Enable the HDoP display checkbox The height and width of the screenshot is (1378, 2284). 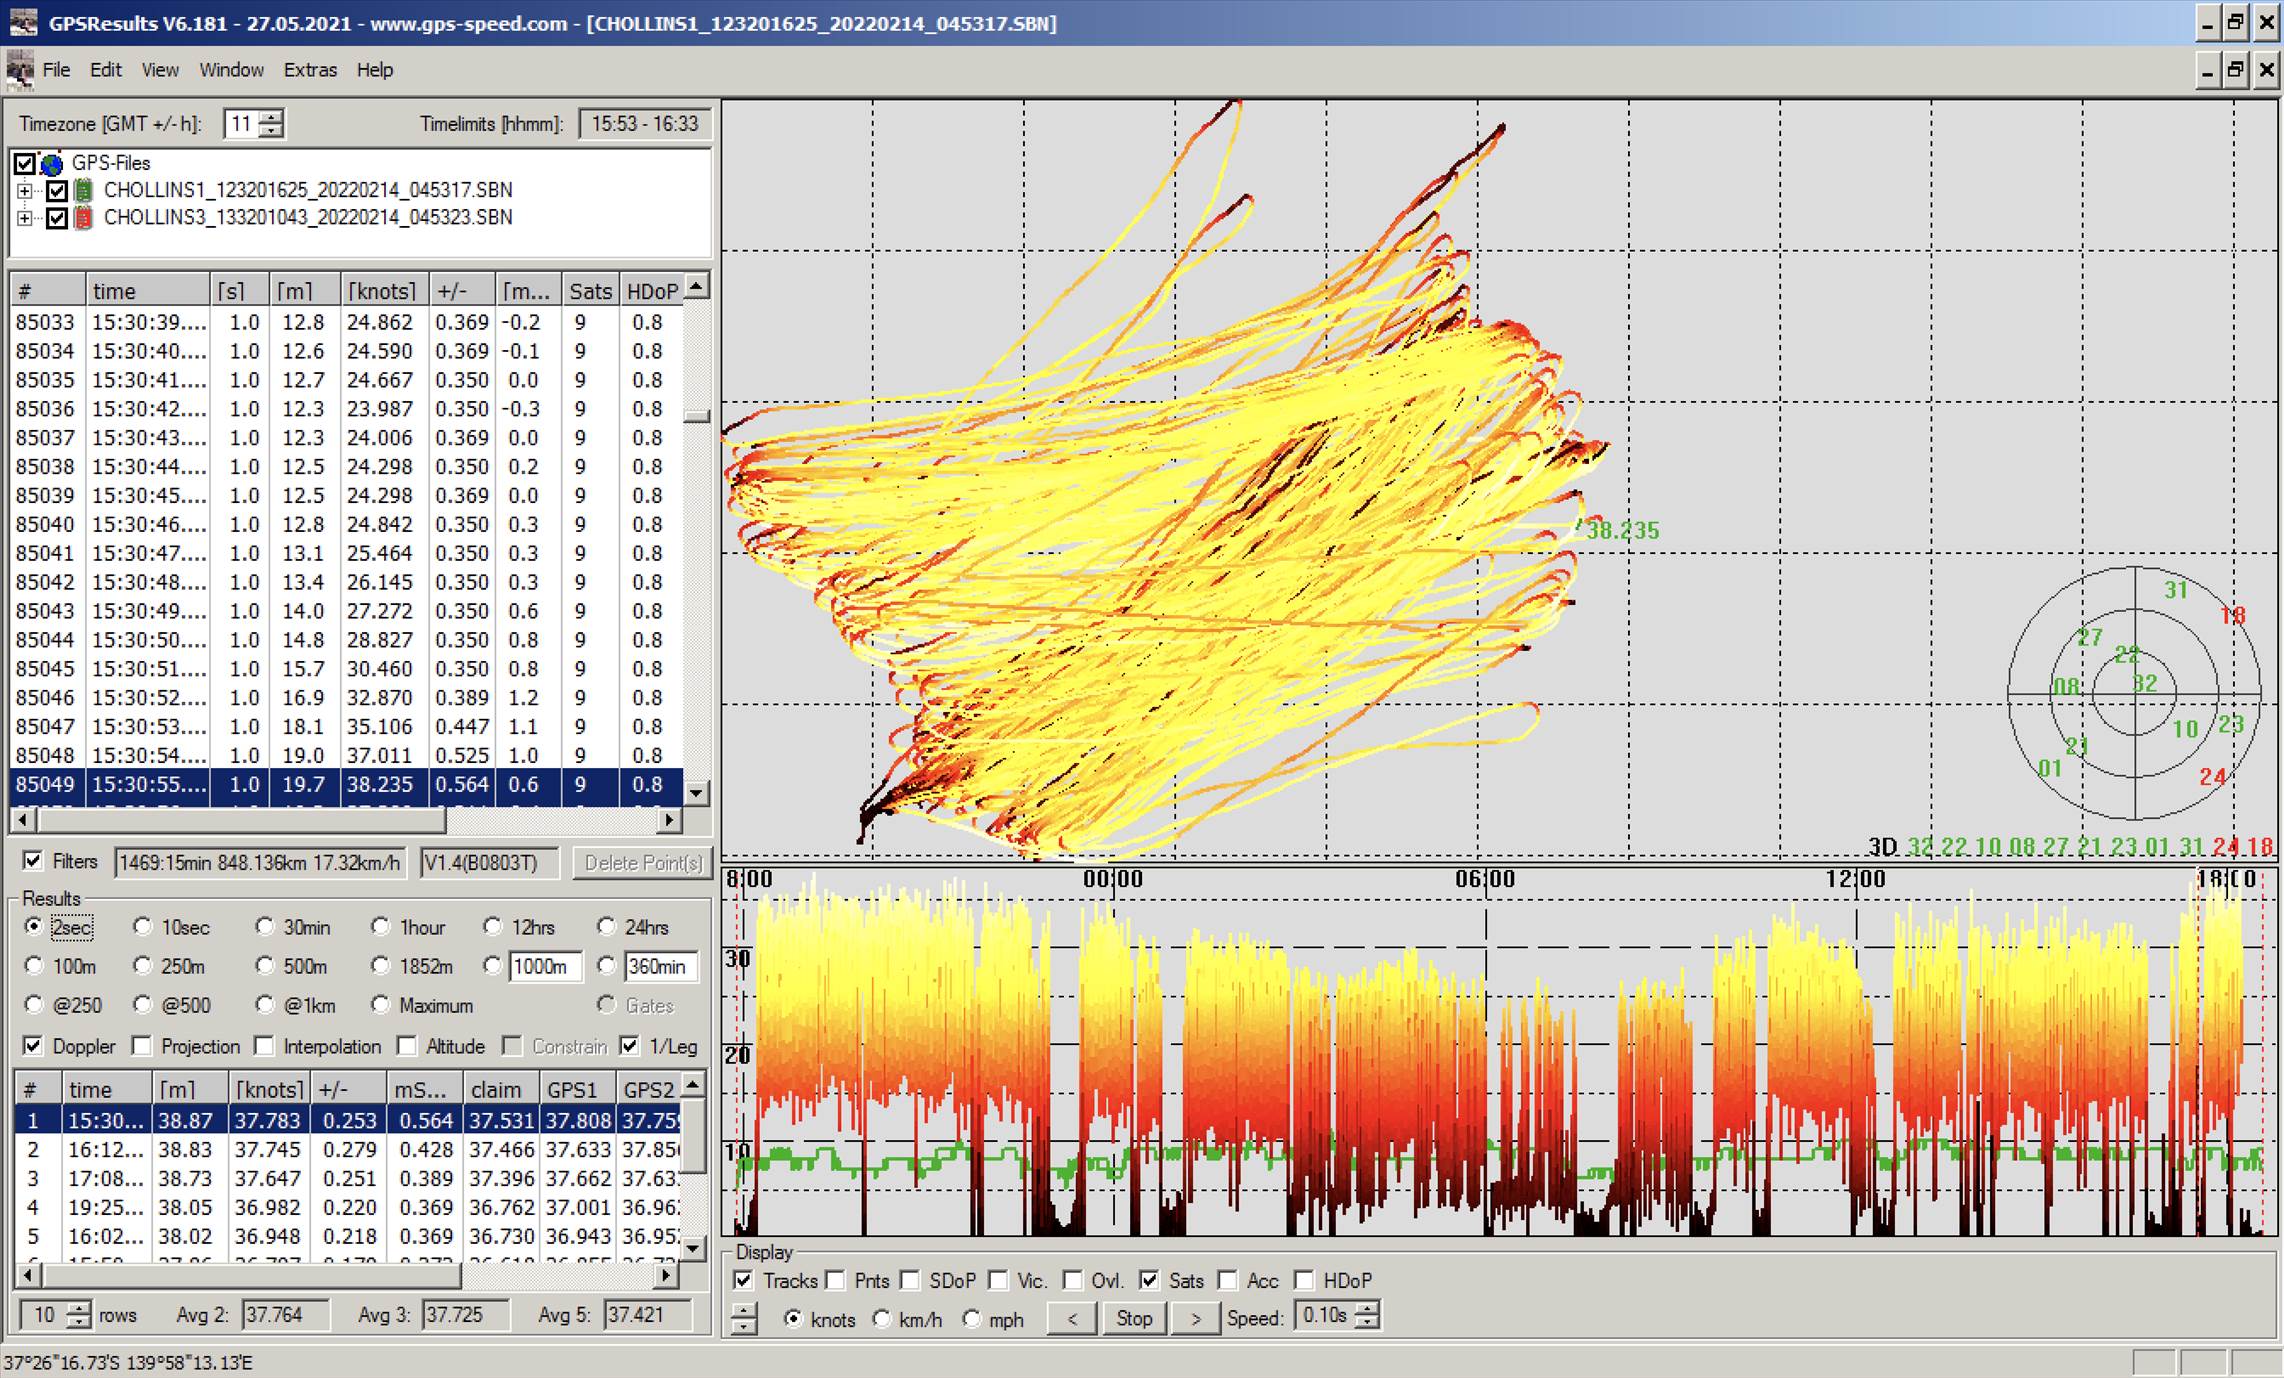pyautogui.click(x=1304, y=1280)
